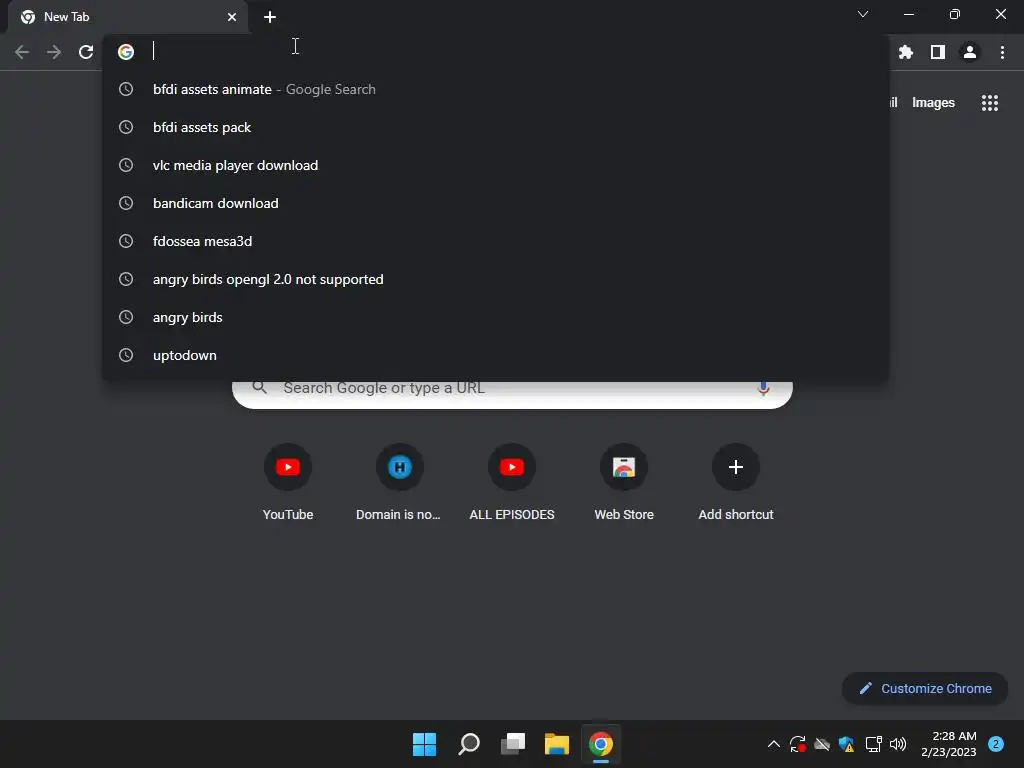
Task: Open taskbar Search
Action: click(469, 744)
